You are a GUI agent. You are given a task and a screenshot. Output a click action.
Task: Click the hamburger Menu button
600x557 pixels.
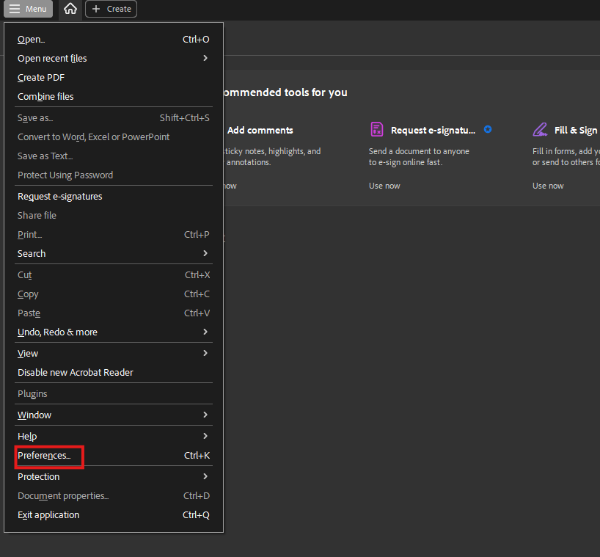28,9
